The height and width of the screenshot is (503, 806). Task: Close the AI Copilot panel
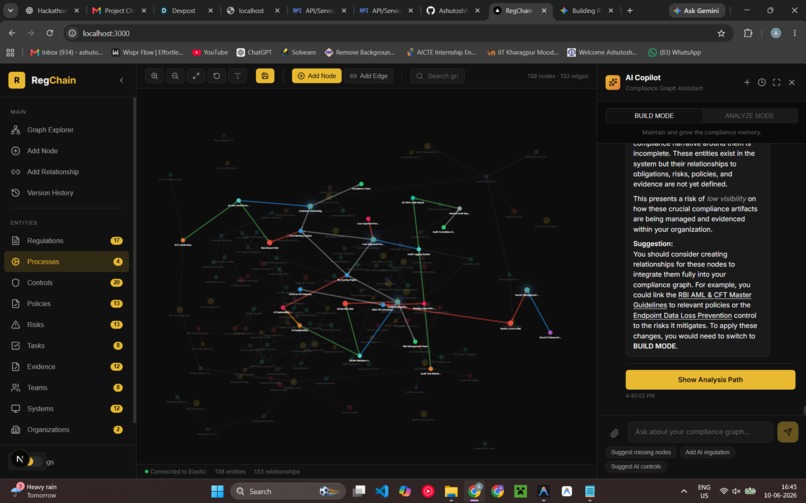pos(792,82)
